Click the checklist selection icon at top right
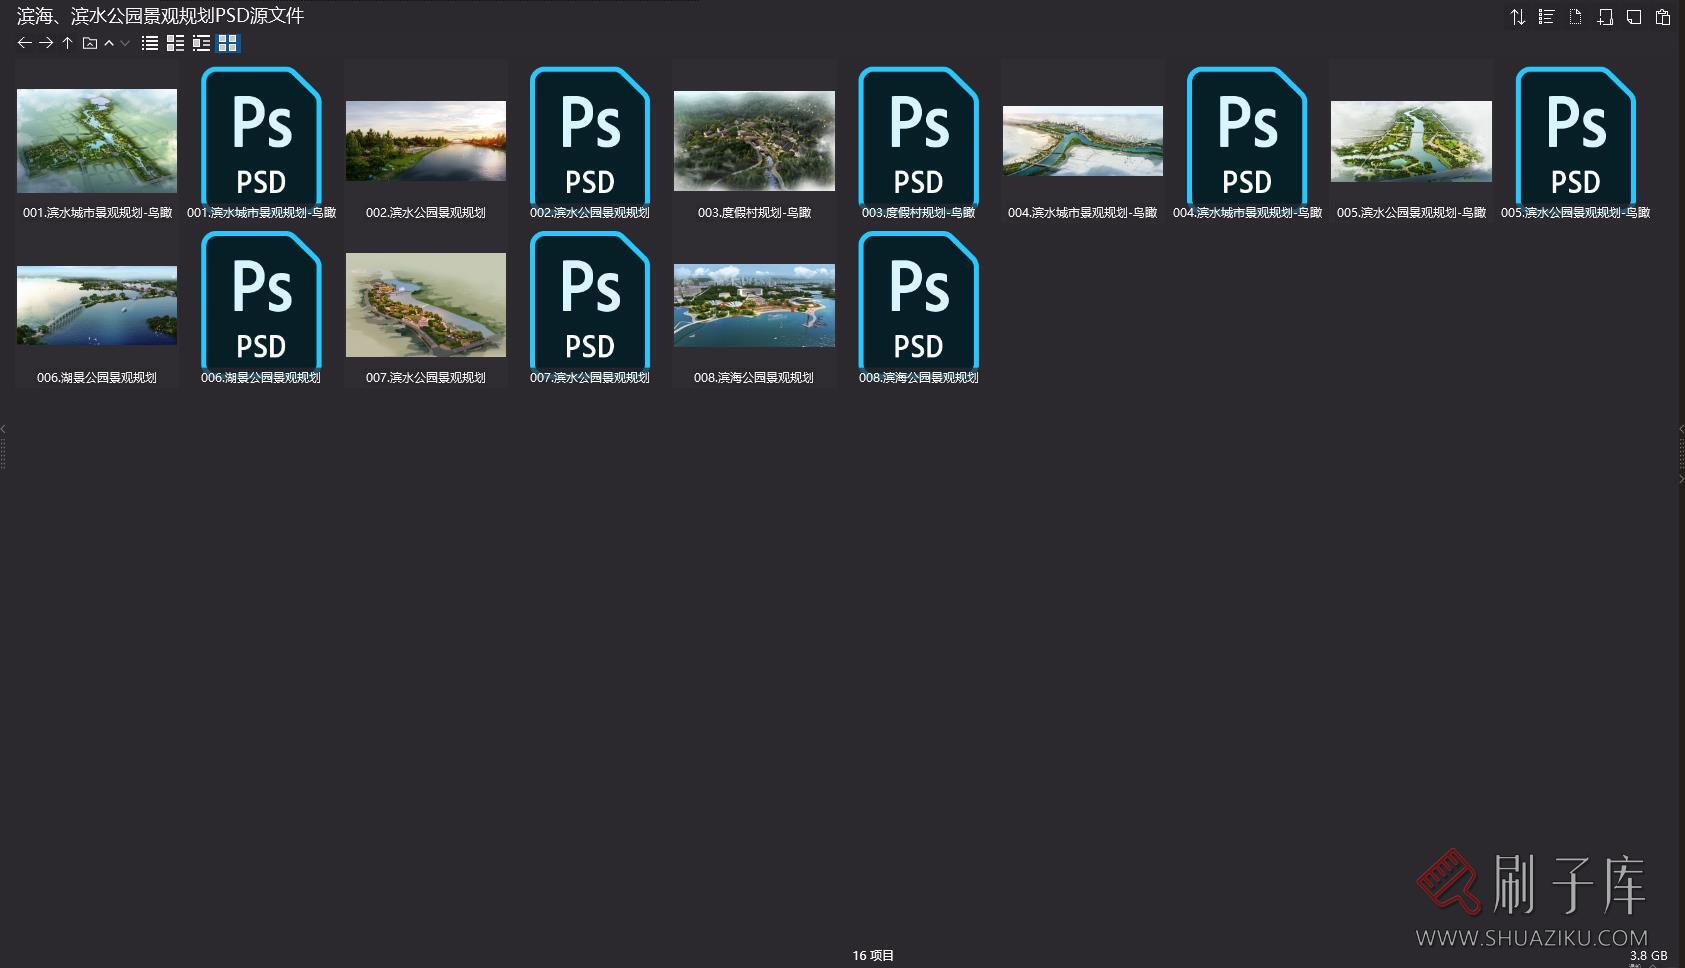 click(1546, 17)
